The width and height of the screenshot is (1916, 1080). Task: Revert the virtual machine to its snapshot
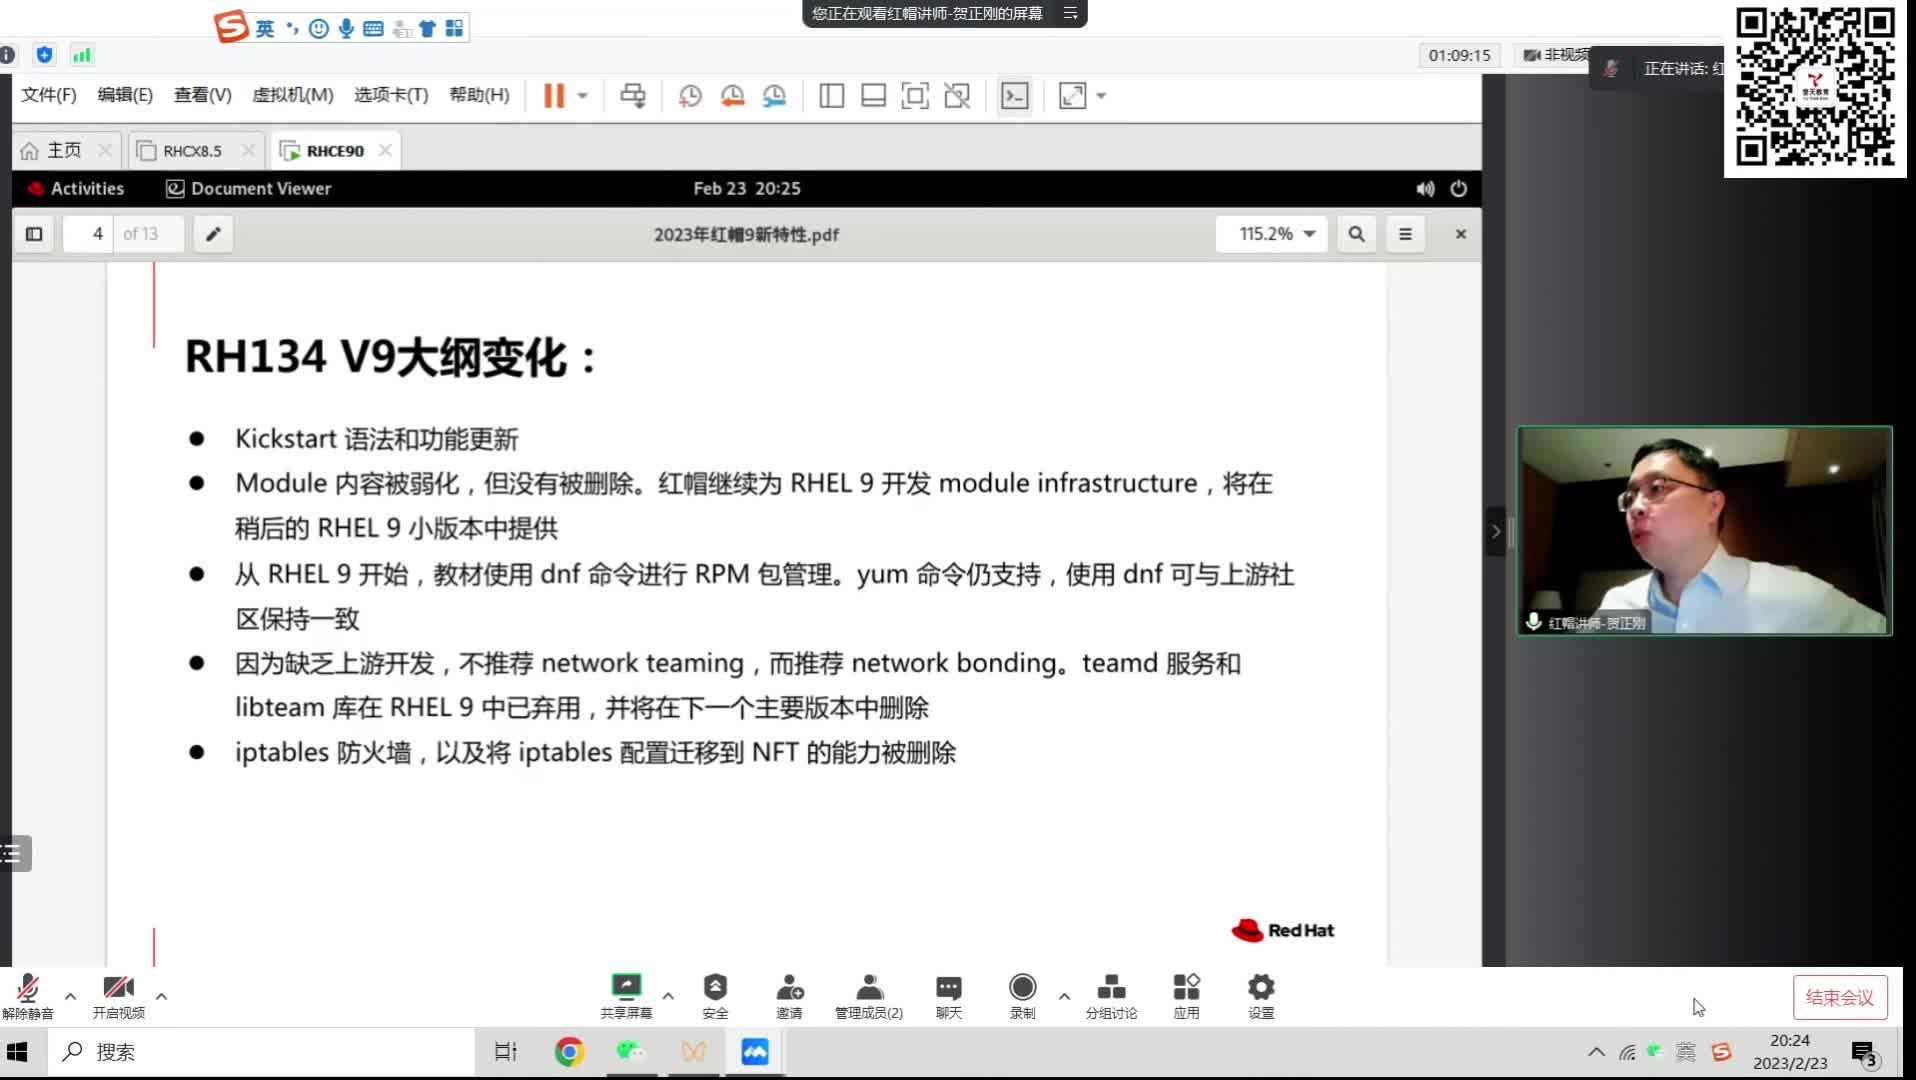pyautogui.click(x=732, y=95)
